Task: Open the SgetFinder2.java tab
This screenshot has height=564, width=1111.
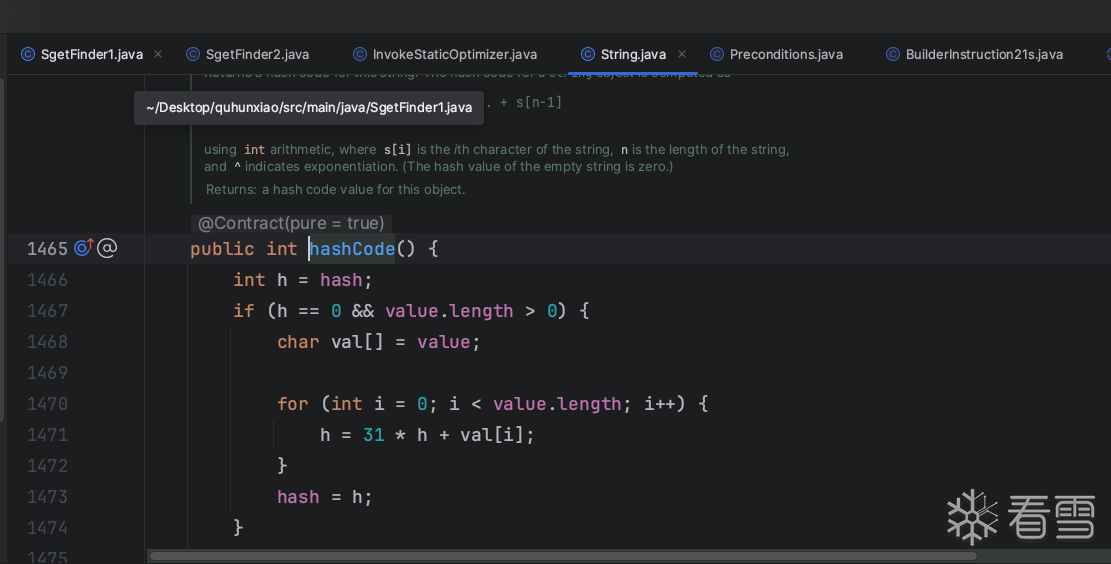Action: click(257, 55)
